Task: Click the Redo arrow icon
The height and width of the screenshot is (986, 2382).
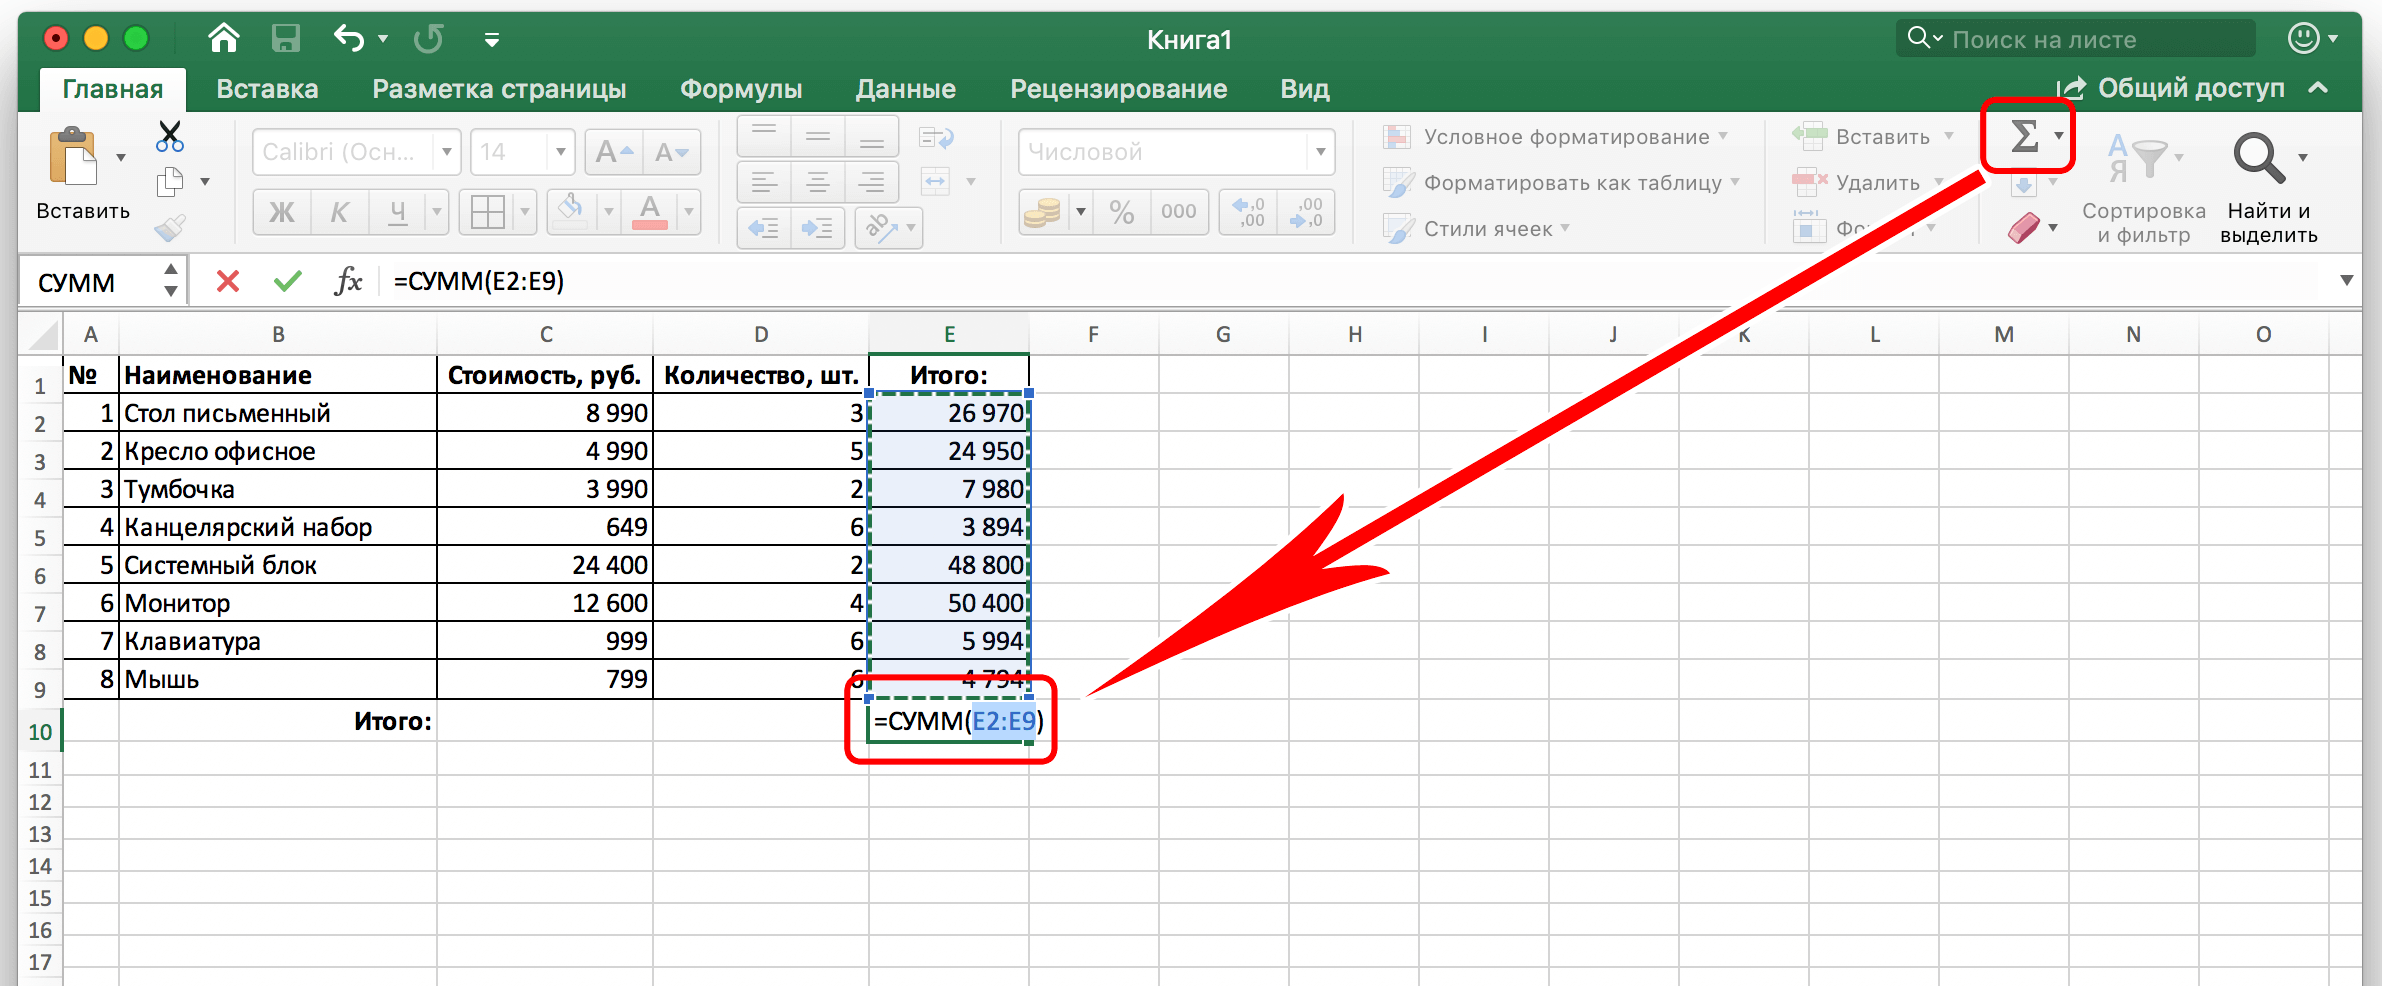Action: pyautogui.click(x=429, y=39)
